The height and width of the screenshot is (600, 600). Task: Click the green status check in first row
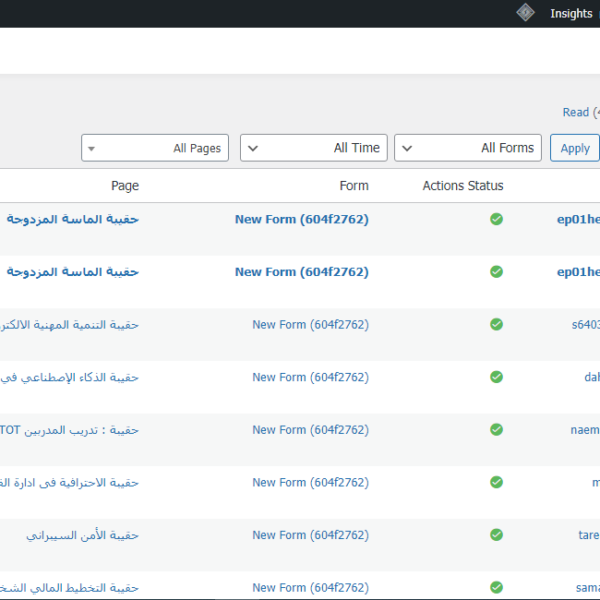496,219
